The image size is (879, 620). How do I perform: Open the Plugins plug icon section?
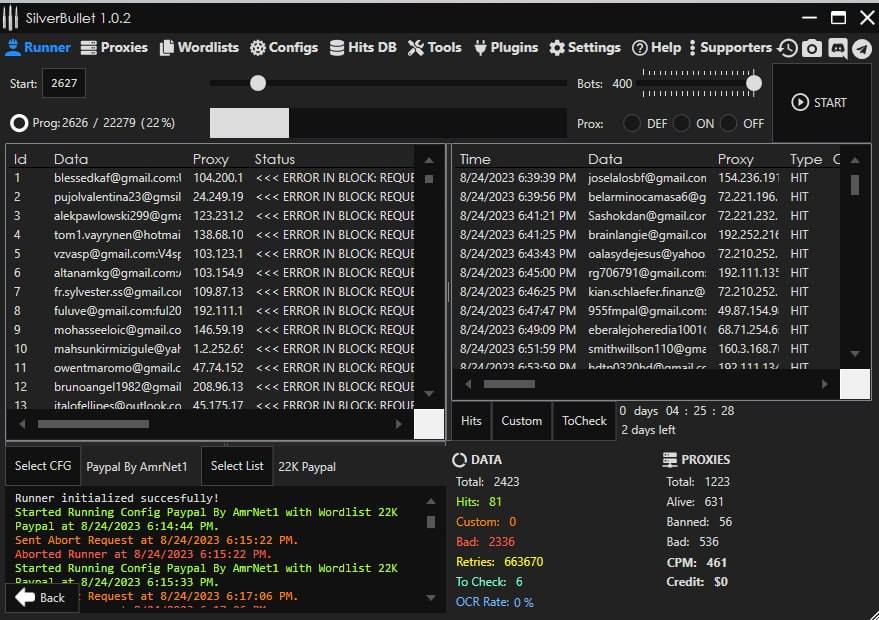tap(506, 47)
